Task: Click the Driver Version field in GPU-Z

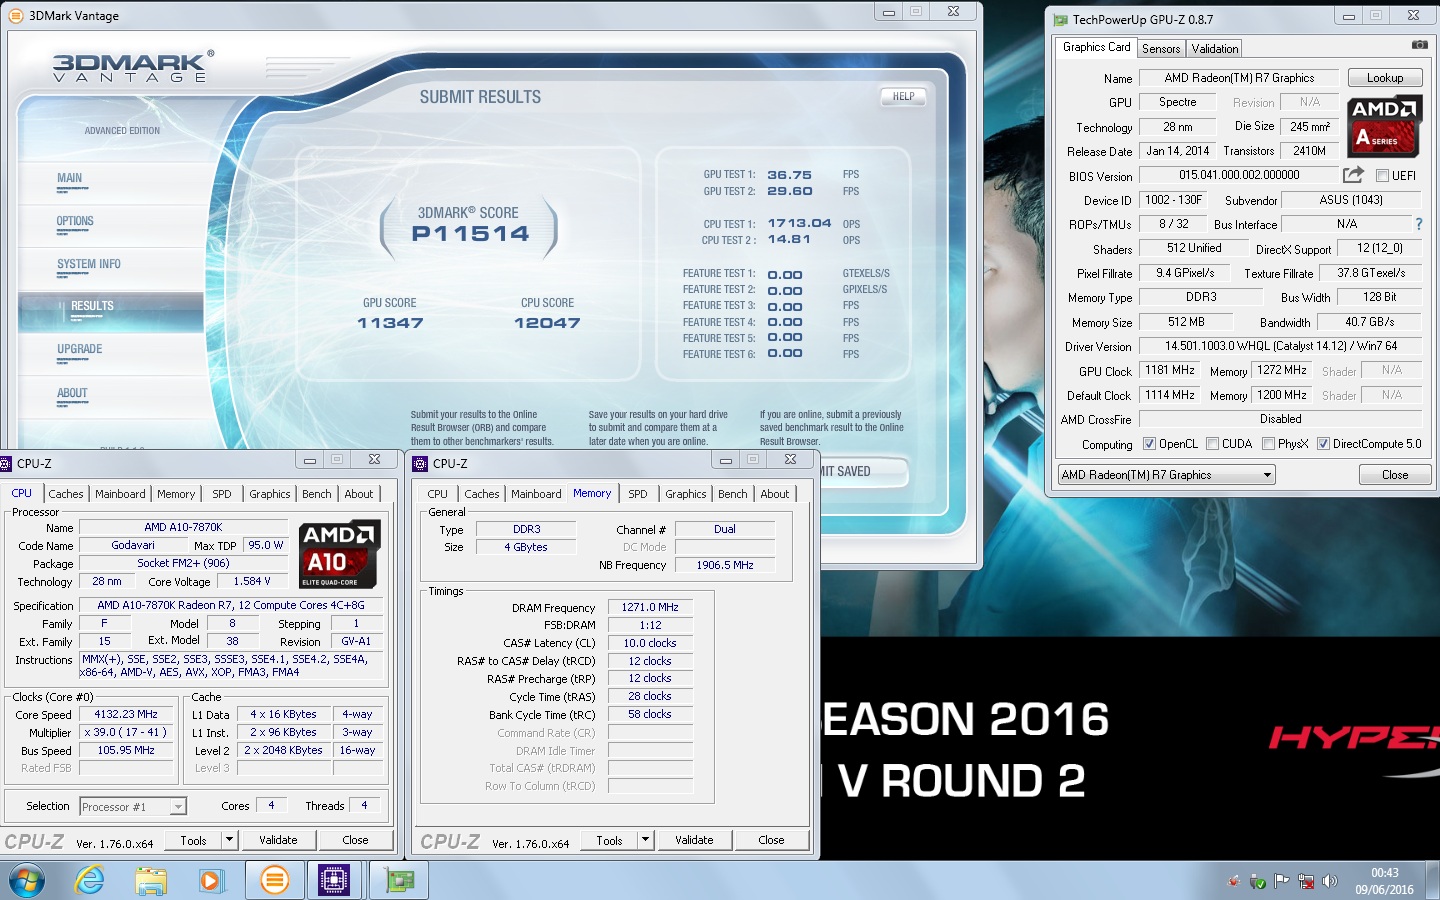Action: 1281,346
